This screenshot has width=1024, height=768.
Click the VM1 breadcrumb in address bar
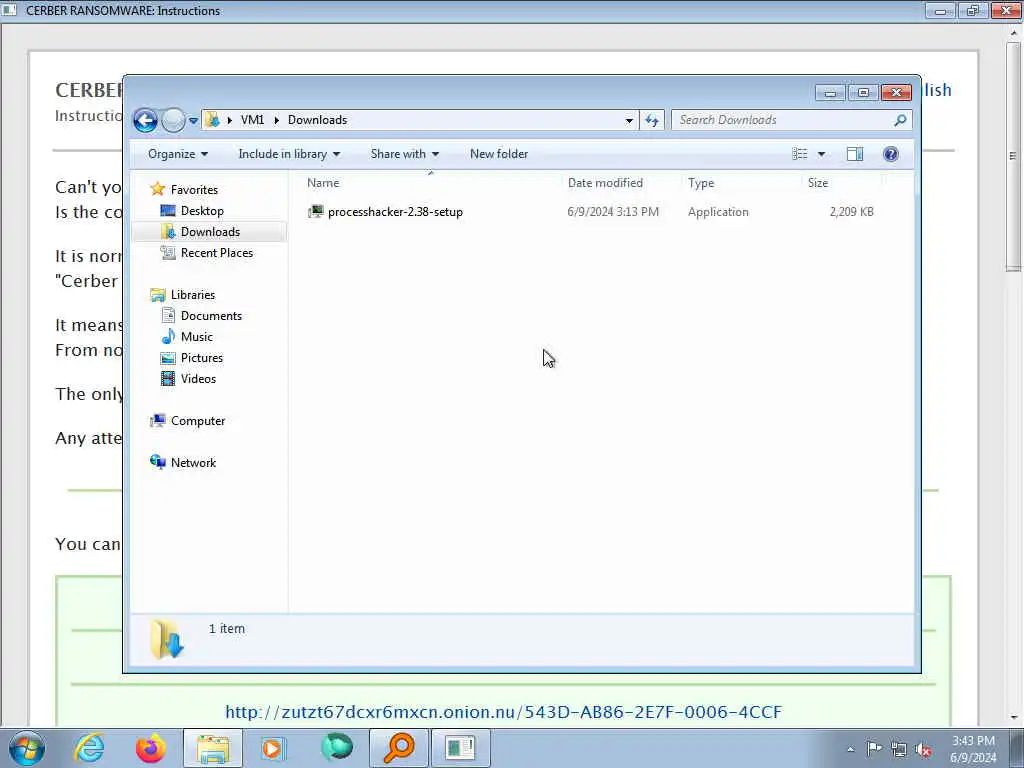(x=252, y=120)
